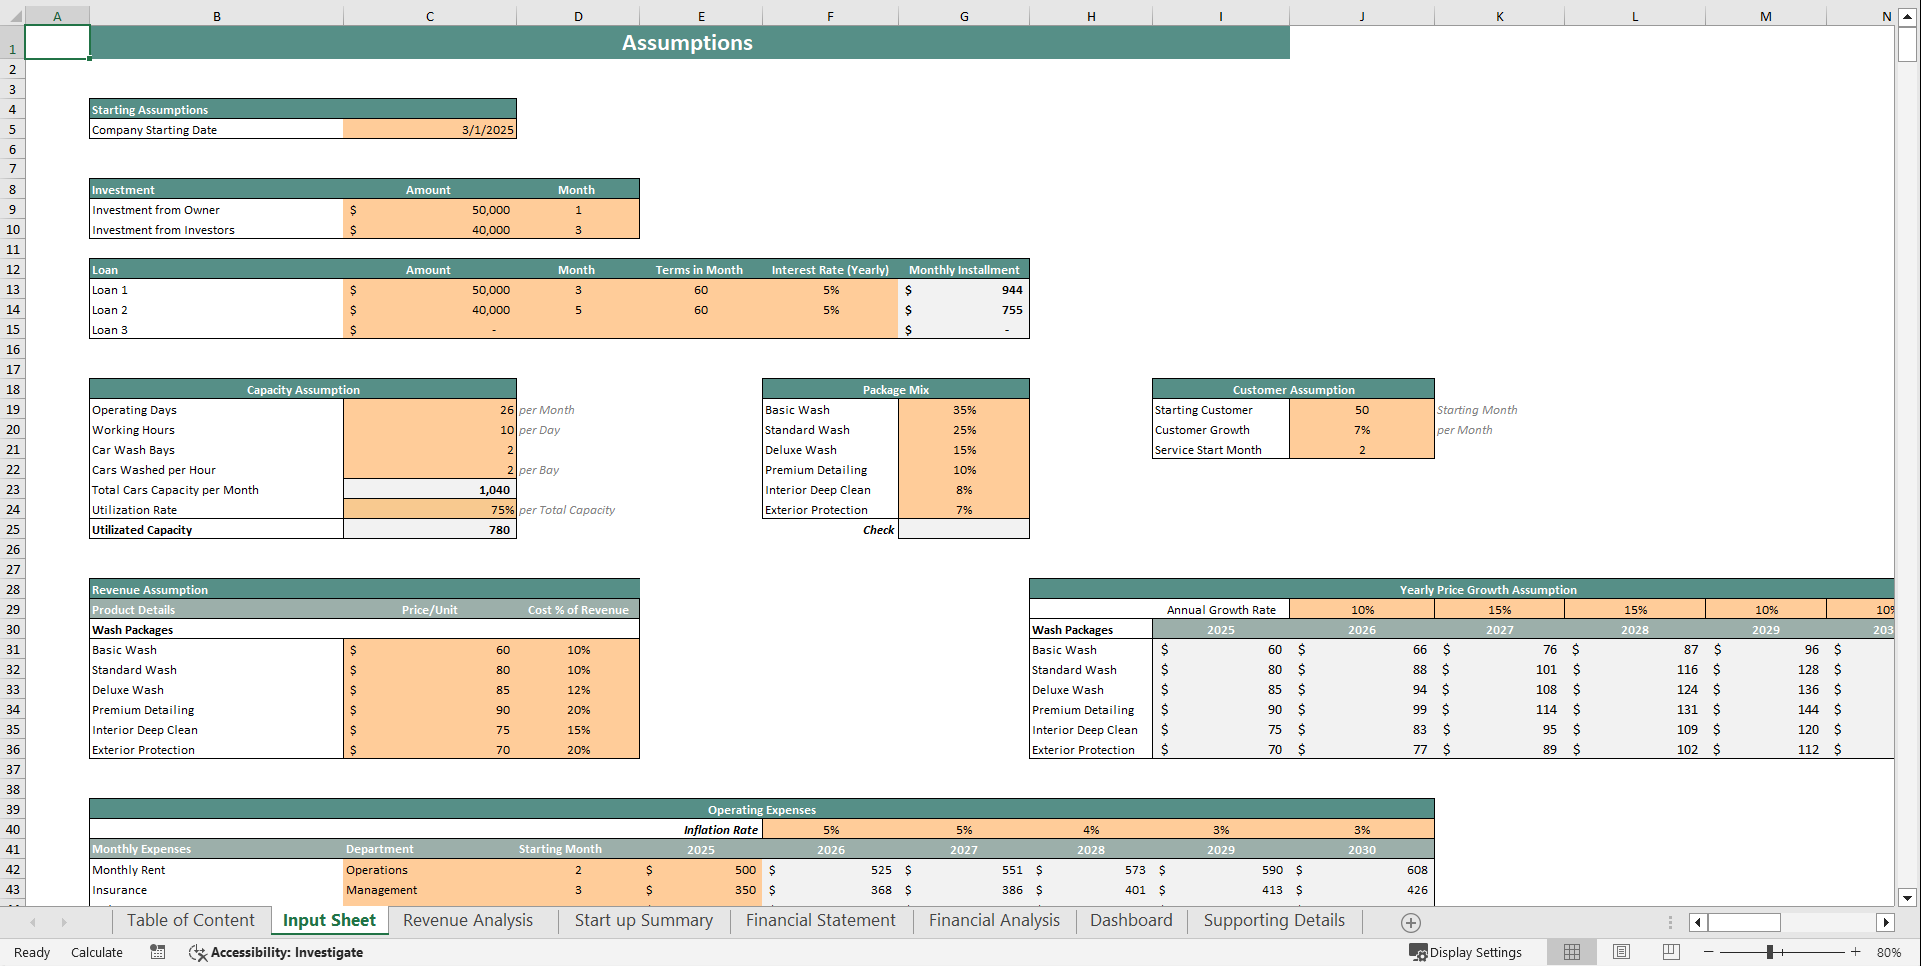Screen dimensions: 1921x966
Task: Open Page Break Preview via status bar icon
Action: [1670, 952]
